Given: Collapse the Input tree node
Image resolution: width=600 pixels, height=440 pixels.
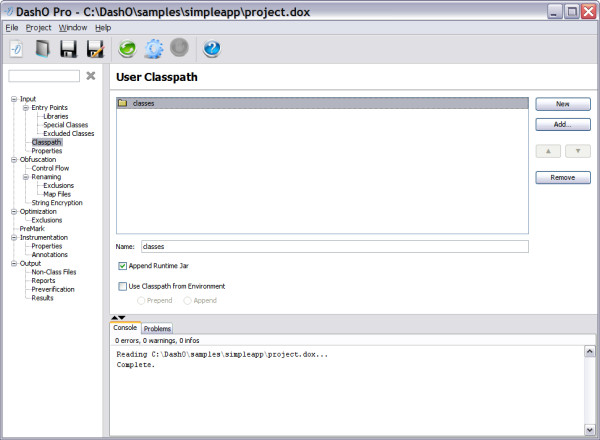Looking at the screenshot, I should 14,99.
